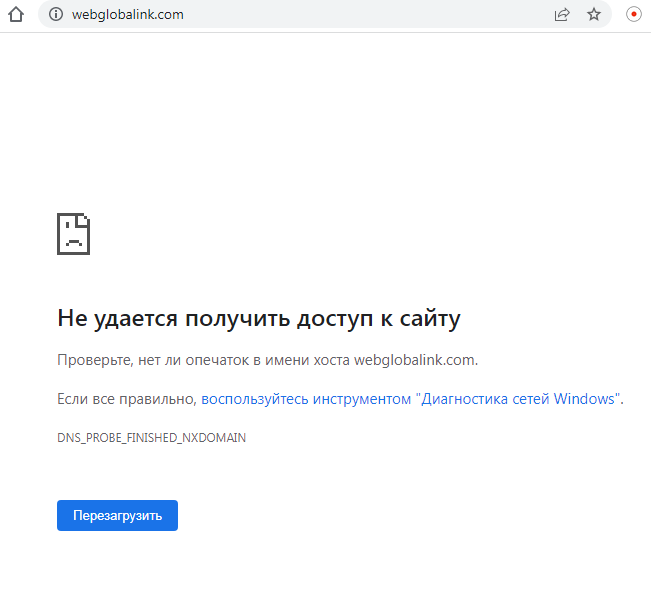This screenshot has width=651, height=592.
Task: Open the red dot extension icon
Action: pyautogui.click(x=634, y=14)
